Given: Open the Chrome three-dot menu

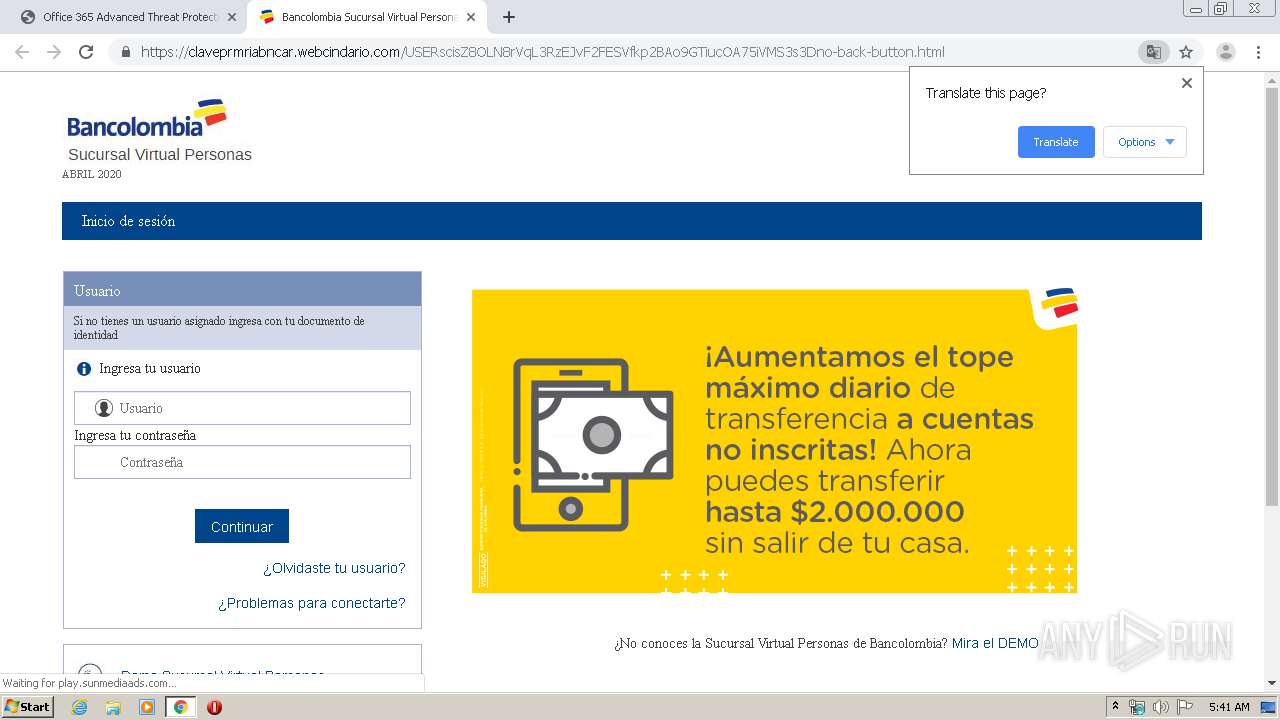Looking at the screenshot, I should click(x=1258, y=52).
